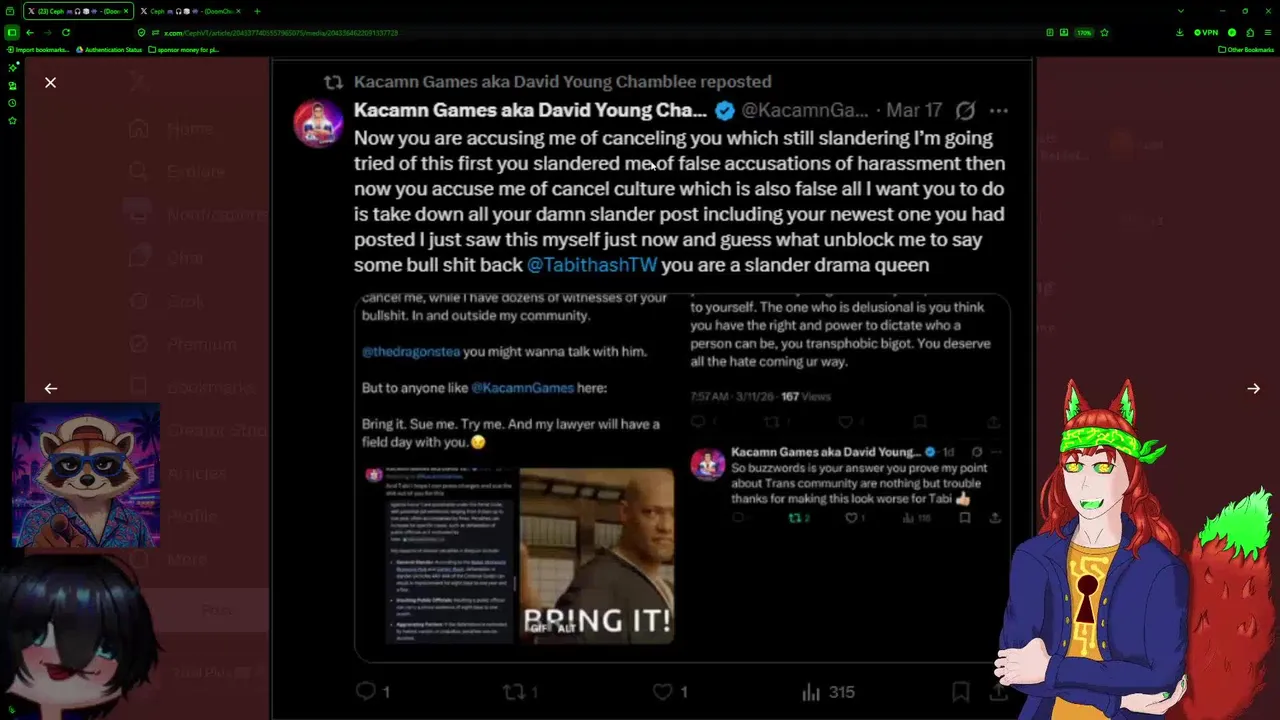
Task: Reply to the Kacamn Games post
Action: 366,691
